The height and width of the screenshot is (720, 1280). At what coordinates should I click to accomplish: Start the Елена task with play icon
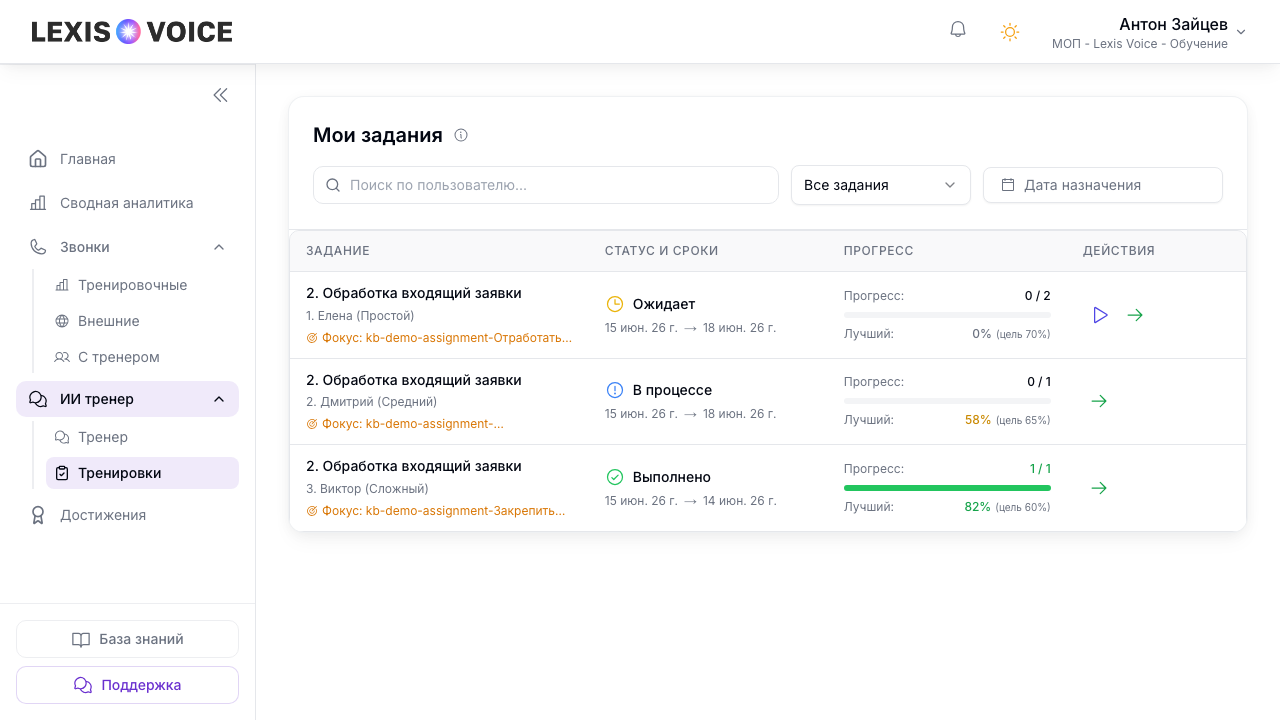[x=1100, y=315]
